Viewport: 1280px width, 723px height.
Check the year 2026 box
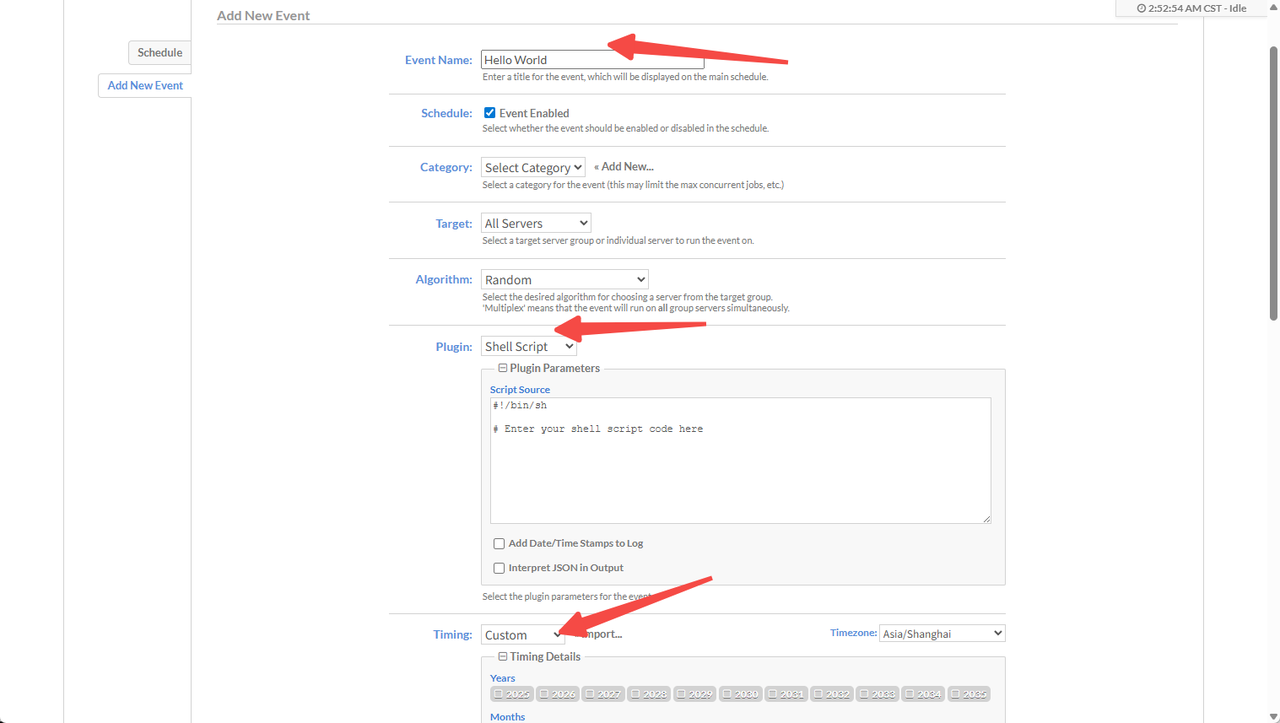[x=558, y=694]
